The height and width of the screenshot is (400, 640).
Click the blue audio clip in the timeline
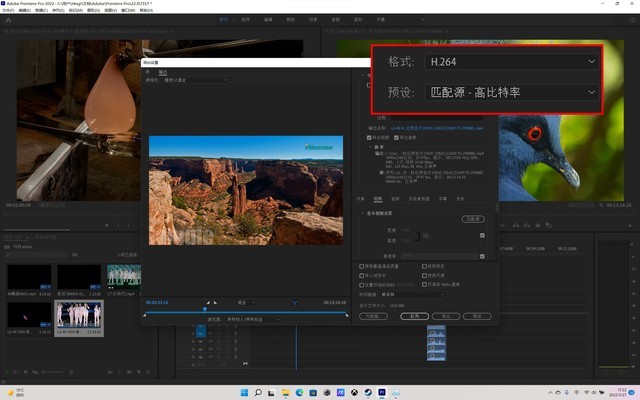point(436,343)
